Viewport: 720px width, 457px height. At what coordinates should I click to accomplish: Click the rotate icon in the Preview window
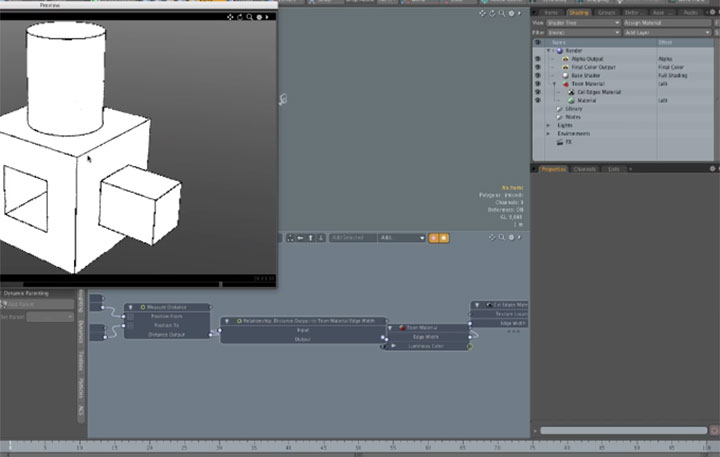[240, 17]
